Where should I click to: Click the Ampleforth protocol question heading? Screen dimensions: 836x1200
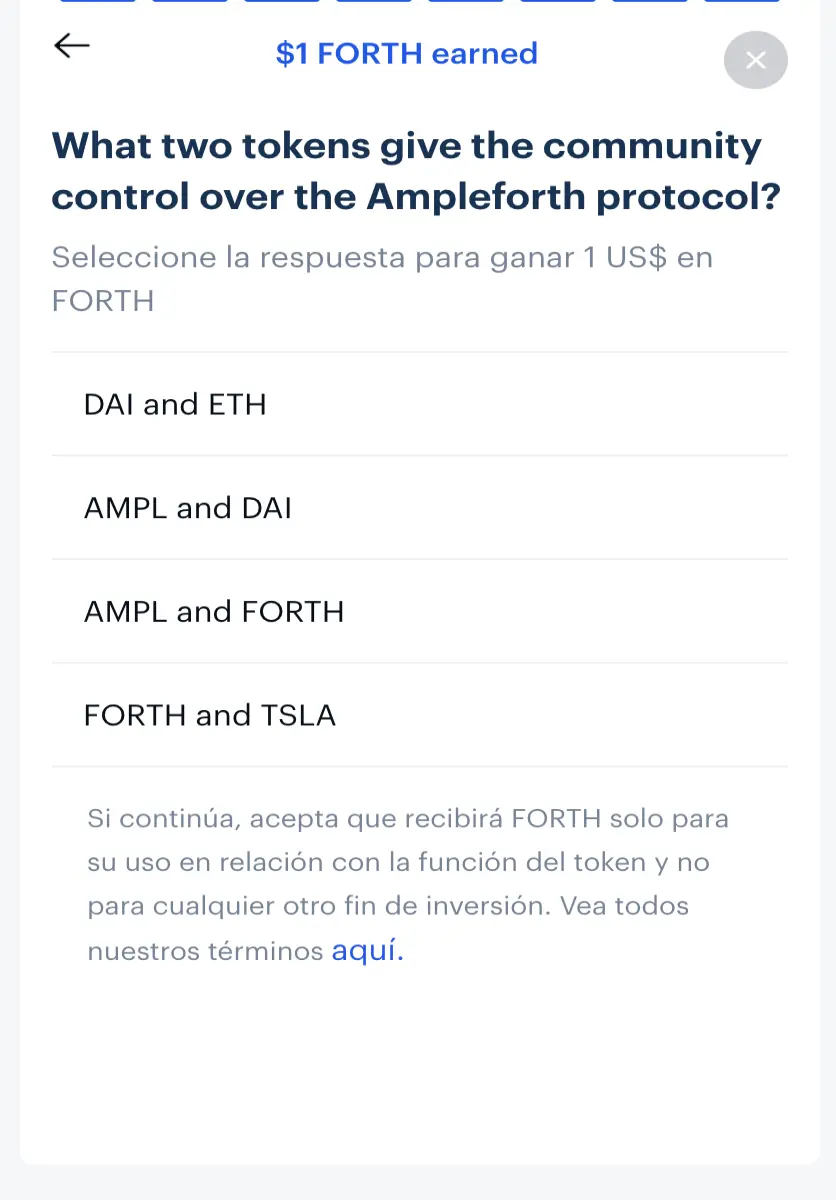click(x=415, y=171)
